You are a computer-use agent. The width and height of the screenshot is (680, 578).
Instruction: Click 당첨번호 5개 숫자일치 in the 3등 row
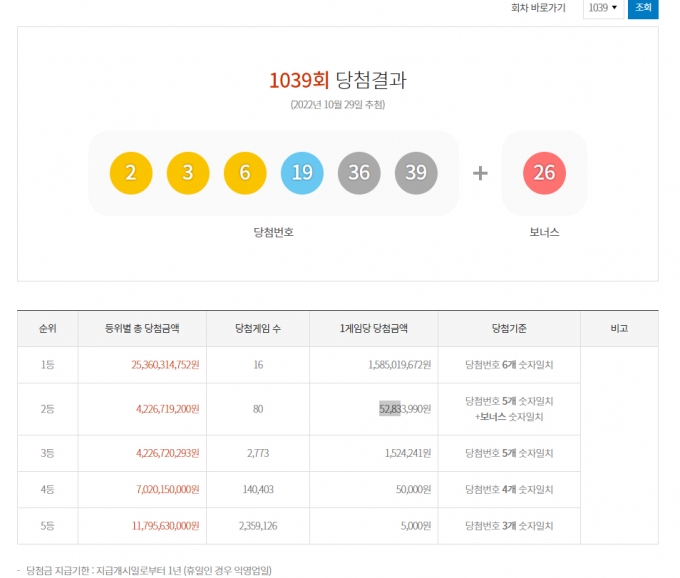click(x=509, y=454)
